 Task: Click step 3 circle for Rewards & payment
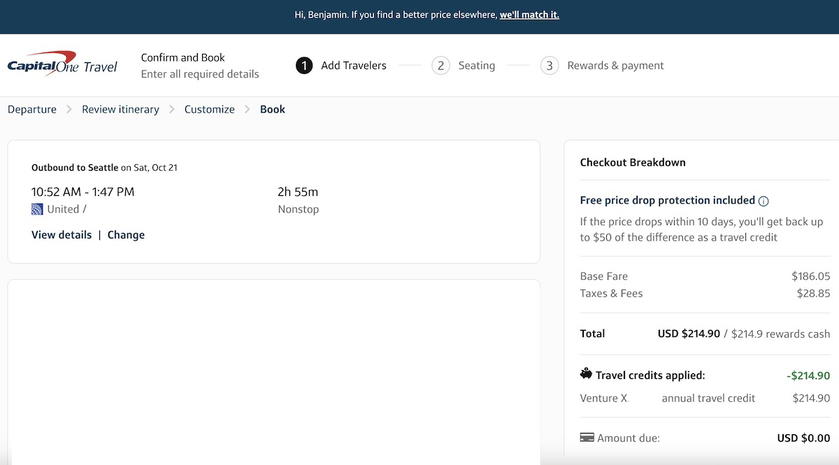(549, 66)
